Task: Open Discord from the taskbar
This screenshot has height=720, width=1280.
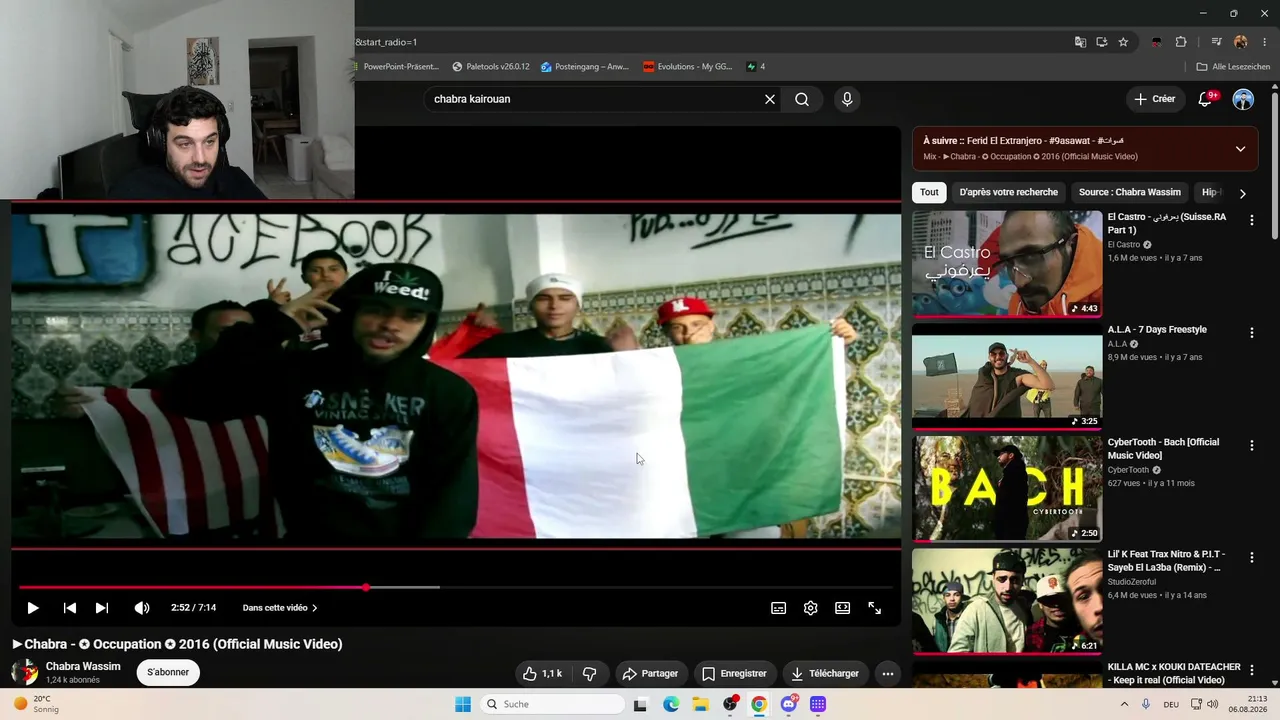Action: pyautogui.click(x=788, y=704)
